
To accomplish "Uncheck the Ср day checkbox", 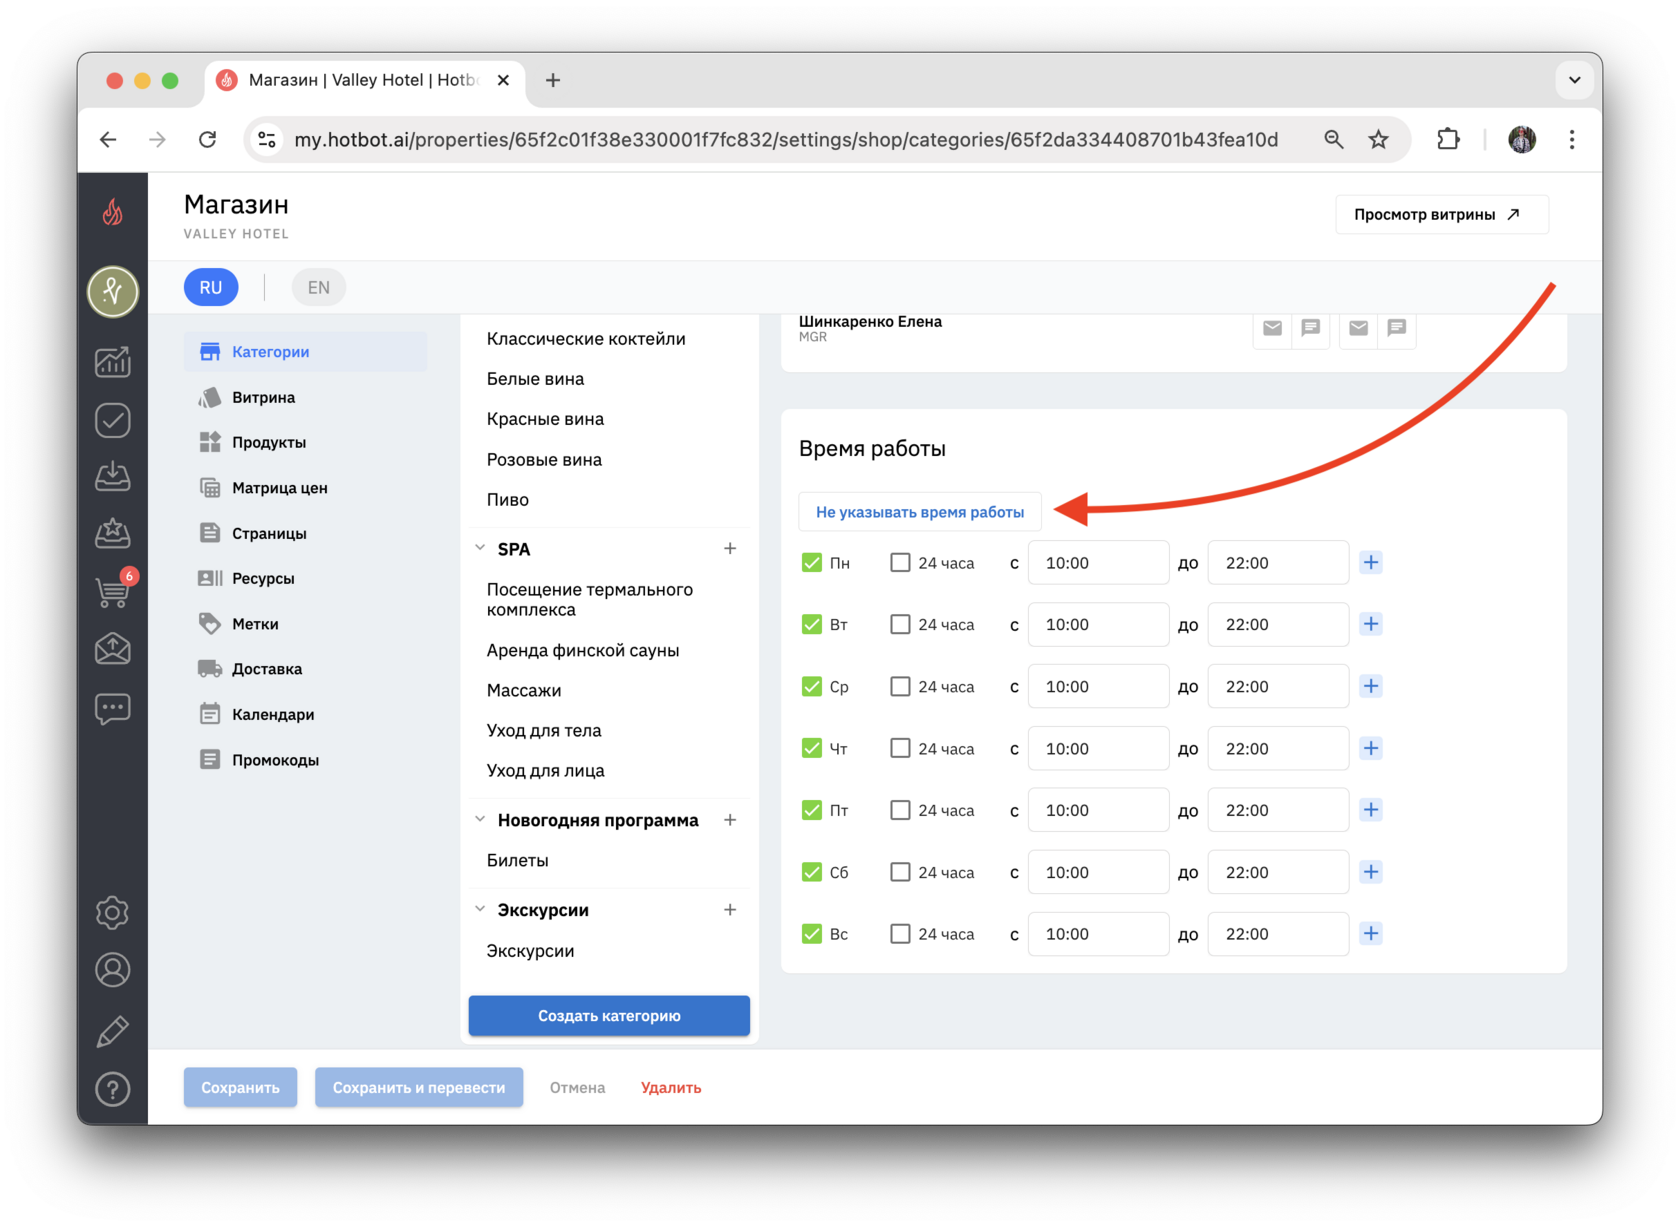I will 812,686.
